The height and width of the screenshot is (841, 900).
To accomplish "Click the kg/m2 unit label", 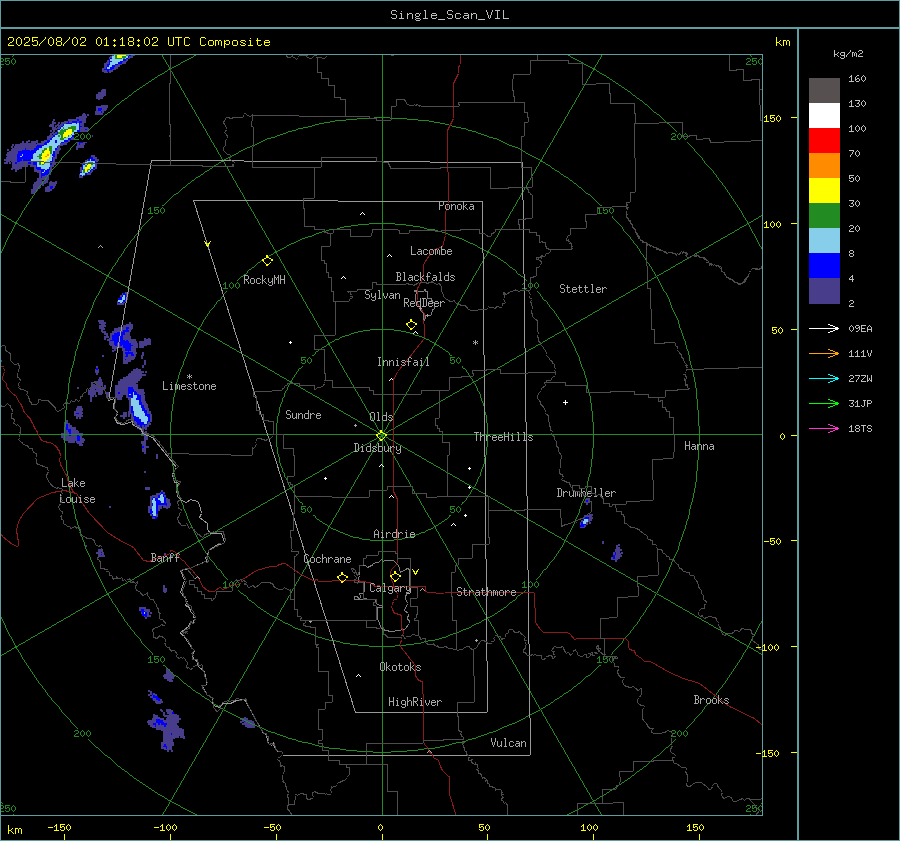I will (848, 54).
